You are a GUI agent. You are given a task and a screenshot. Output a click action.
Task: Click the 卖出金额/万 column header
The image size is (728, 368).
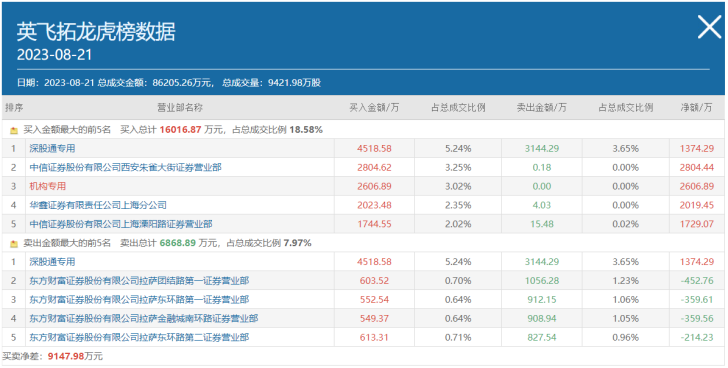click(x=542, y=108)
